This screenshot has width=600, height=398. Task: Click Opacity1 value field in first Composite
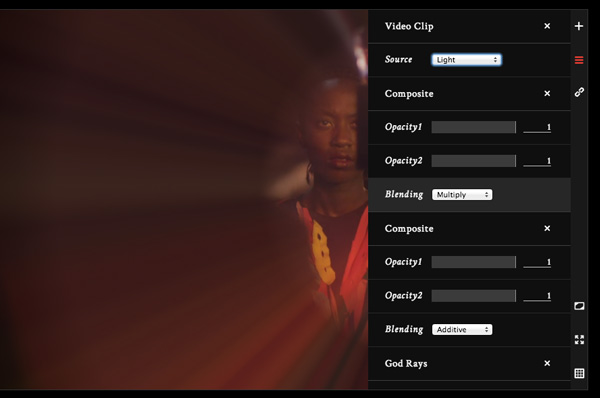(x=537, y=127)
